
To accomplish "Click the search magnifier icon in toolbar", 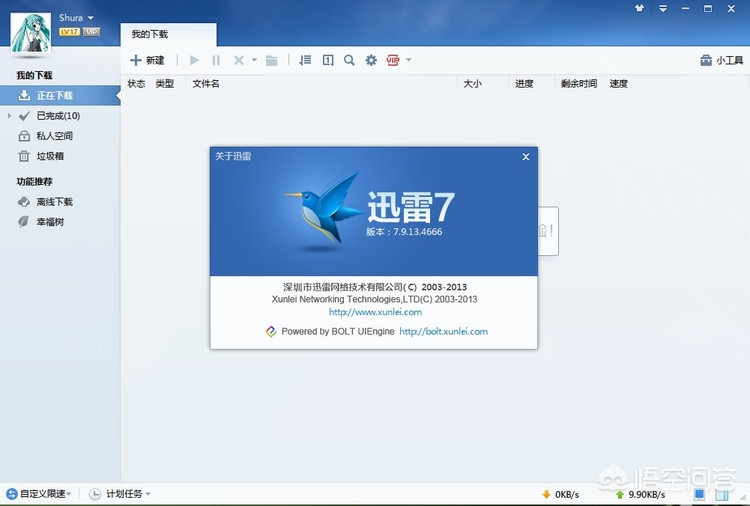I will (x=349, y=61).
